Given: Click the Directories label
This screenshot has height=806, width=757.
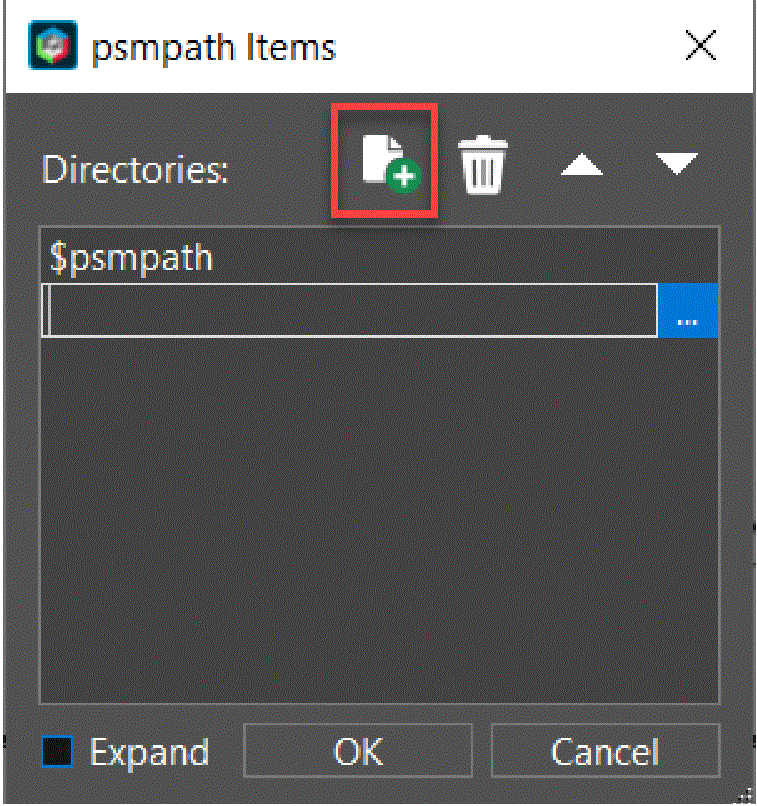Looking at the screenshot, I should (135, 169).
